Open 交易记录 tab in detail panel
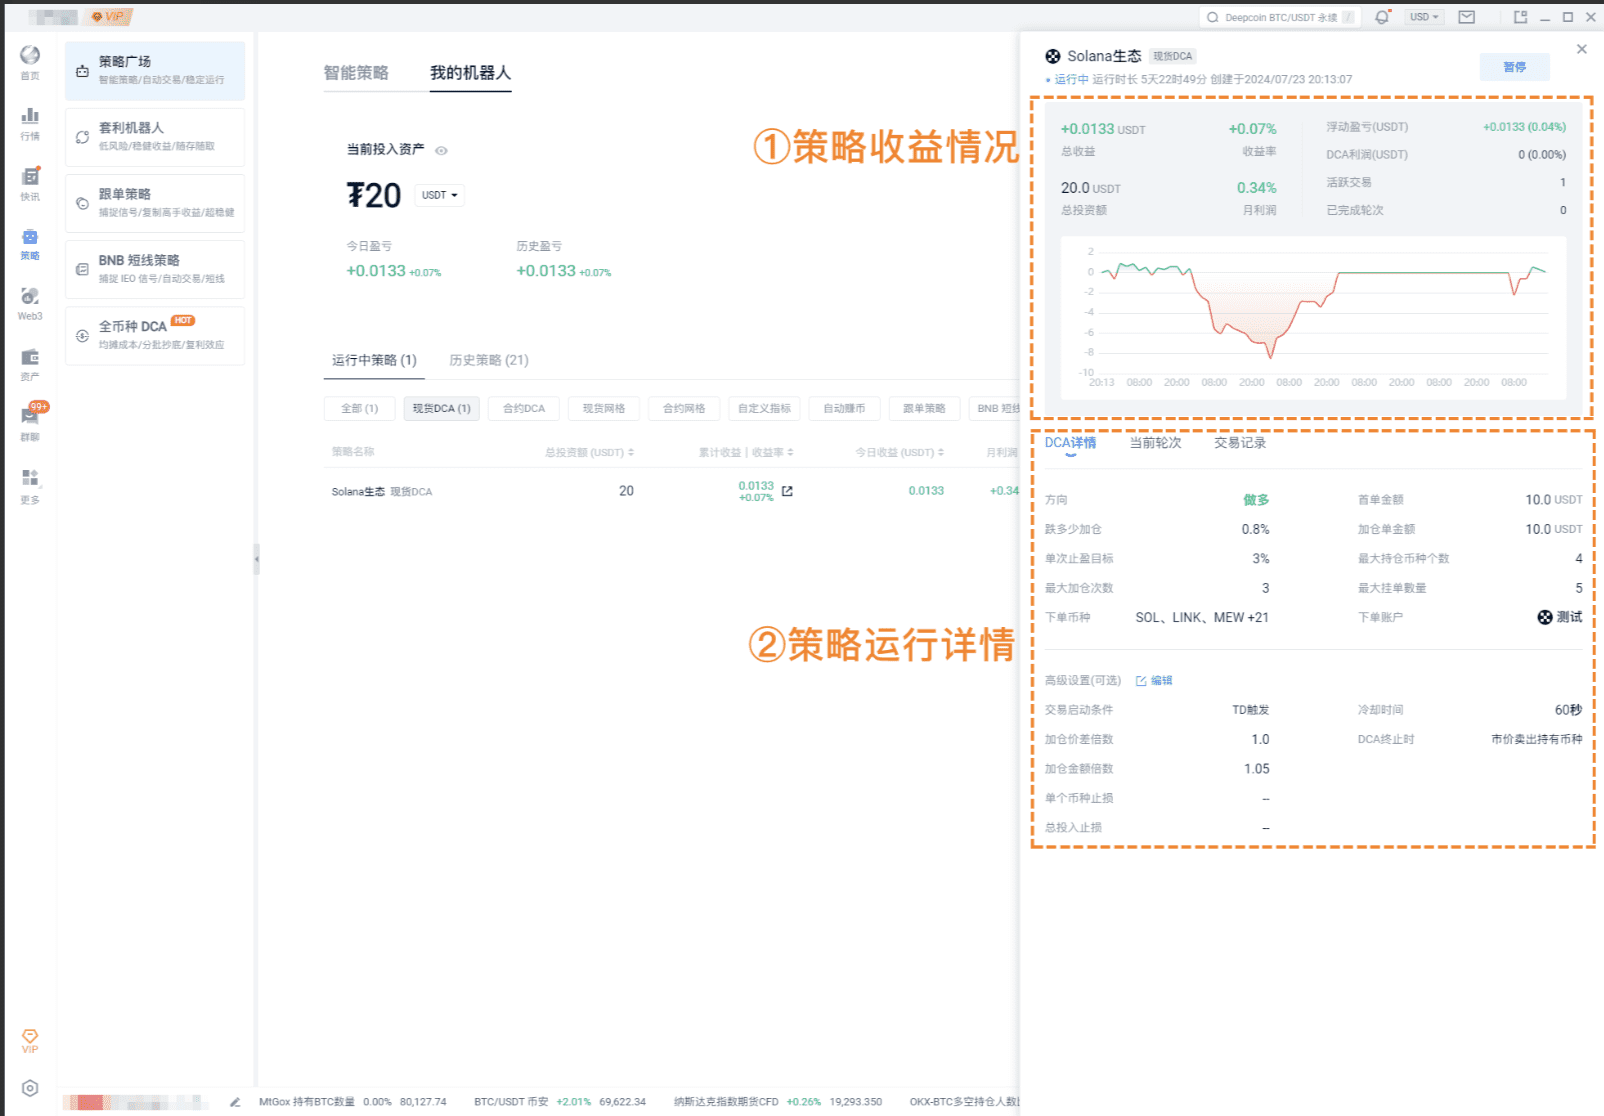 (x=1240, y=443)
